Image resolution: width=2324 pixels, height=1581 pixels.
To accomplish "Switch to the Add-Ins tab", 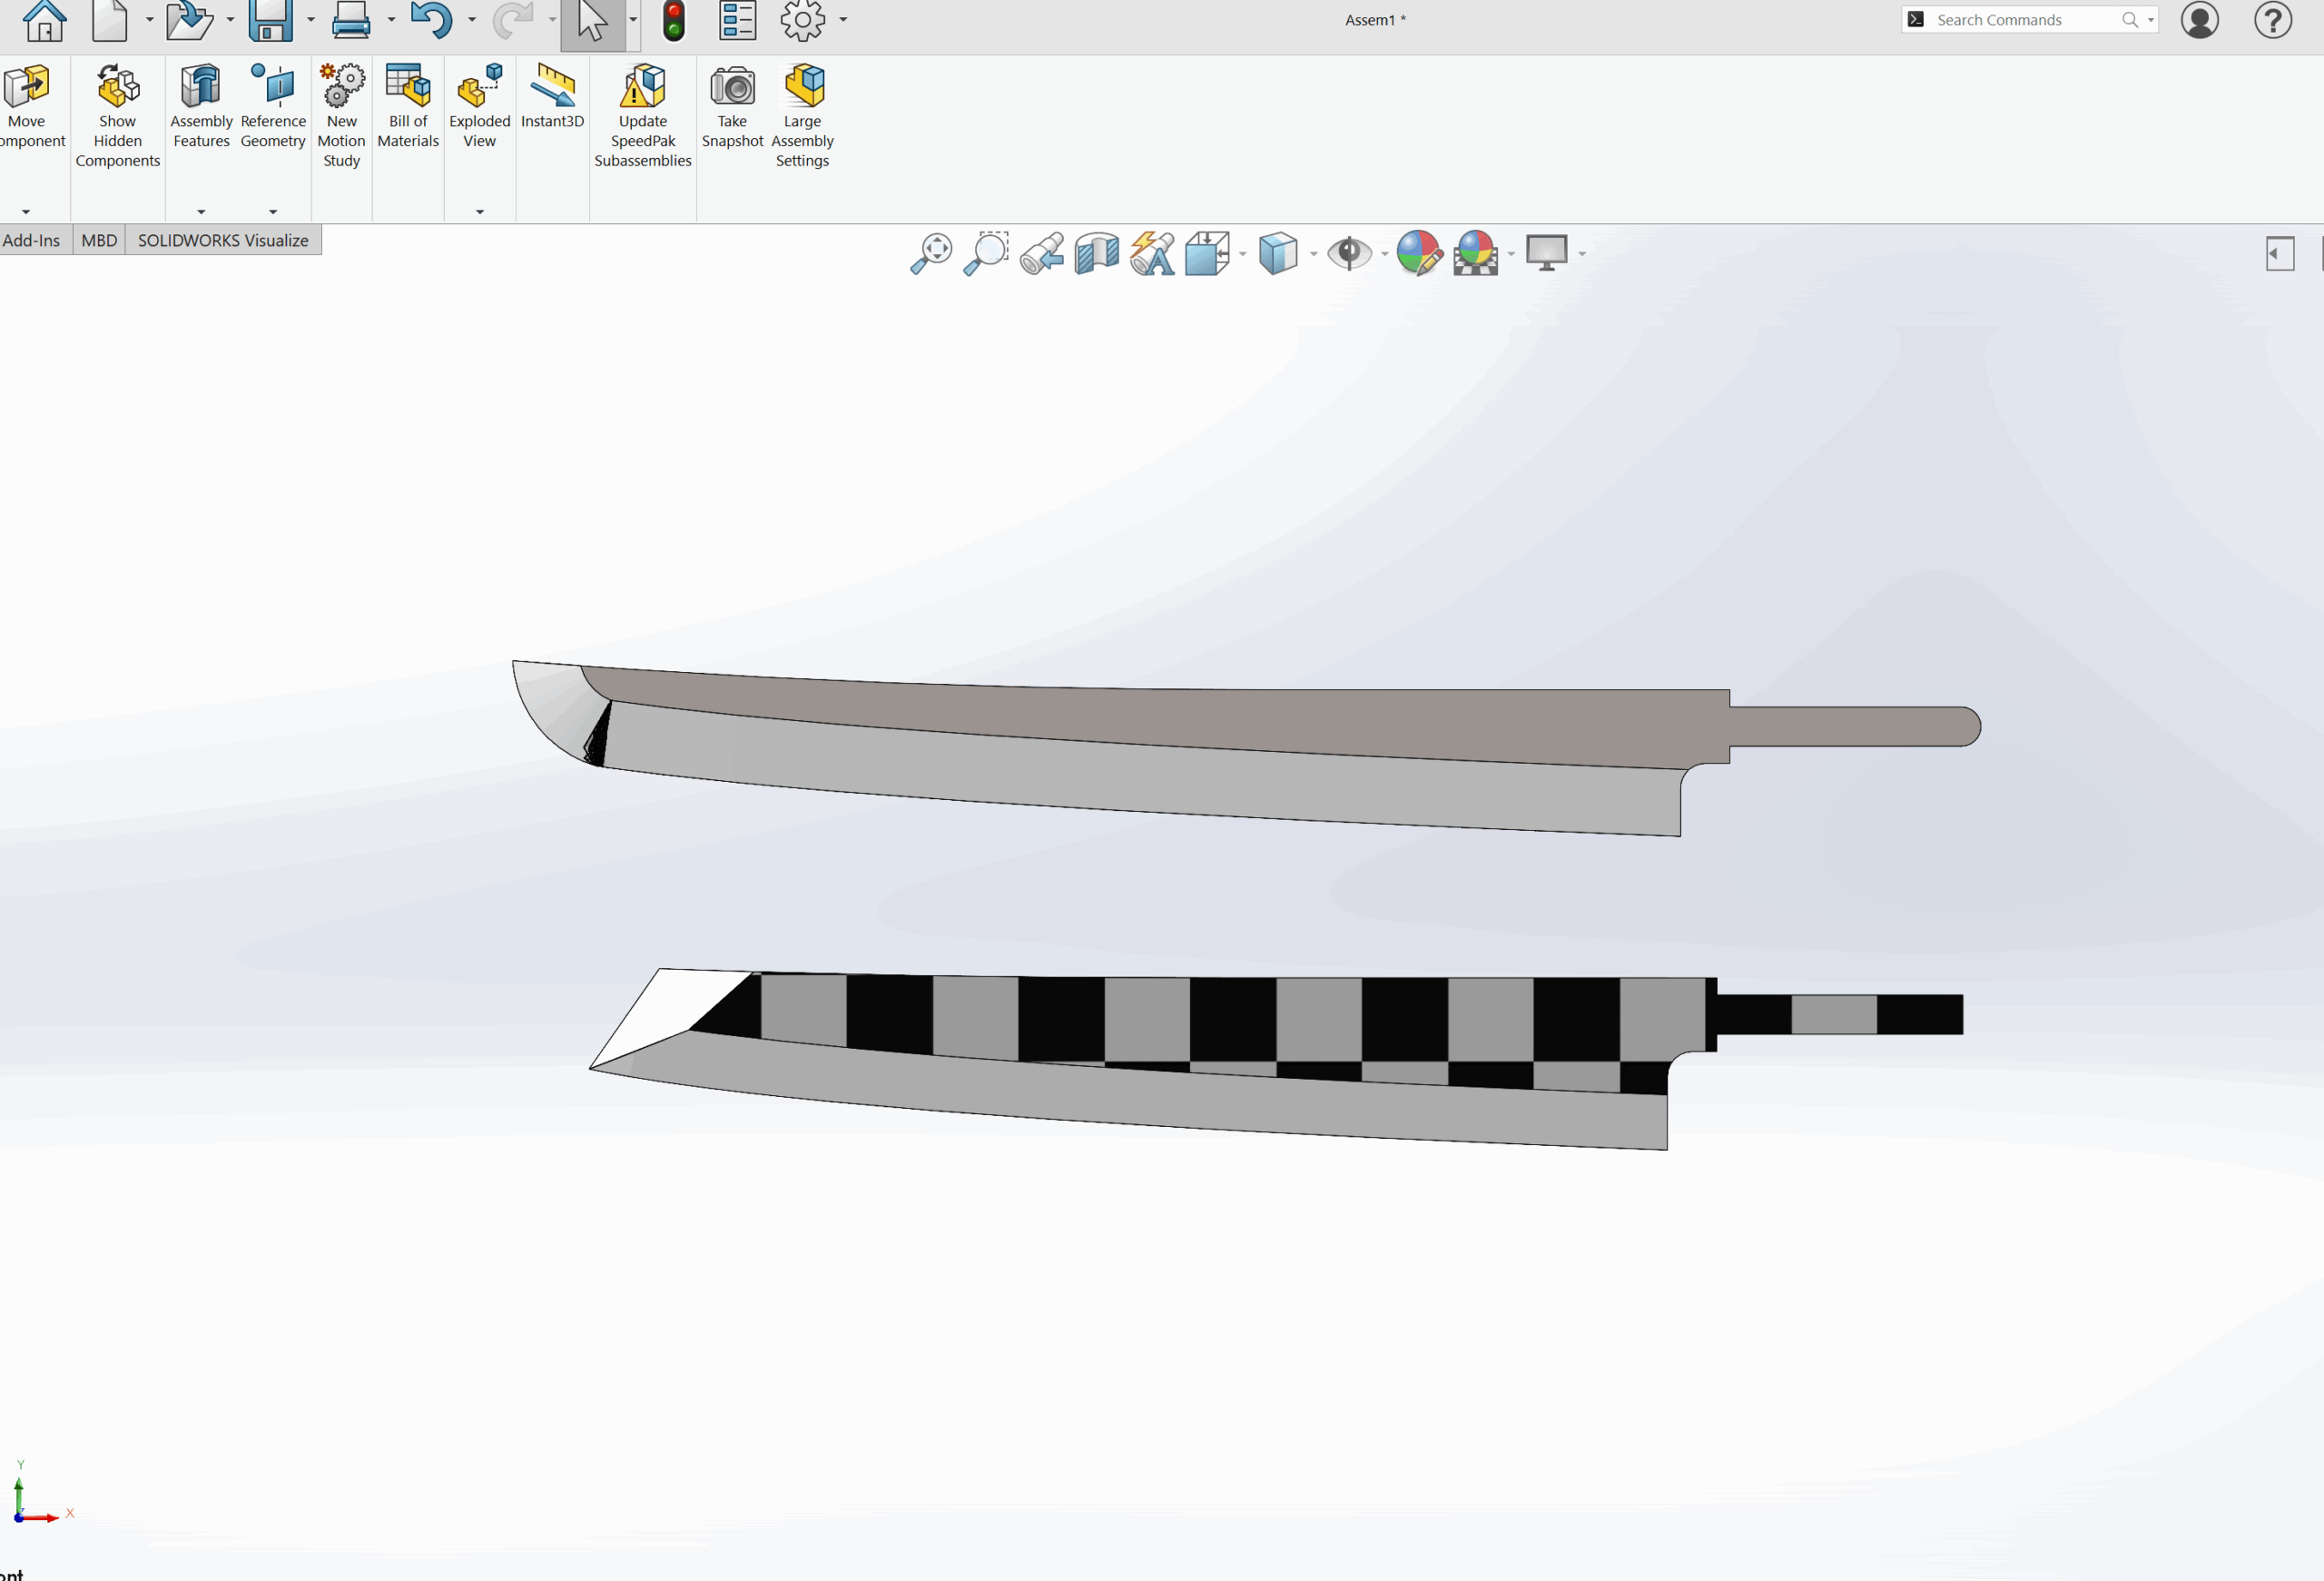I will coord(32,241).
